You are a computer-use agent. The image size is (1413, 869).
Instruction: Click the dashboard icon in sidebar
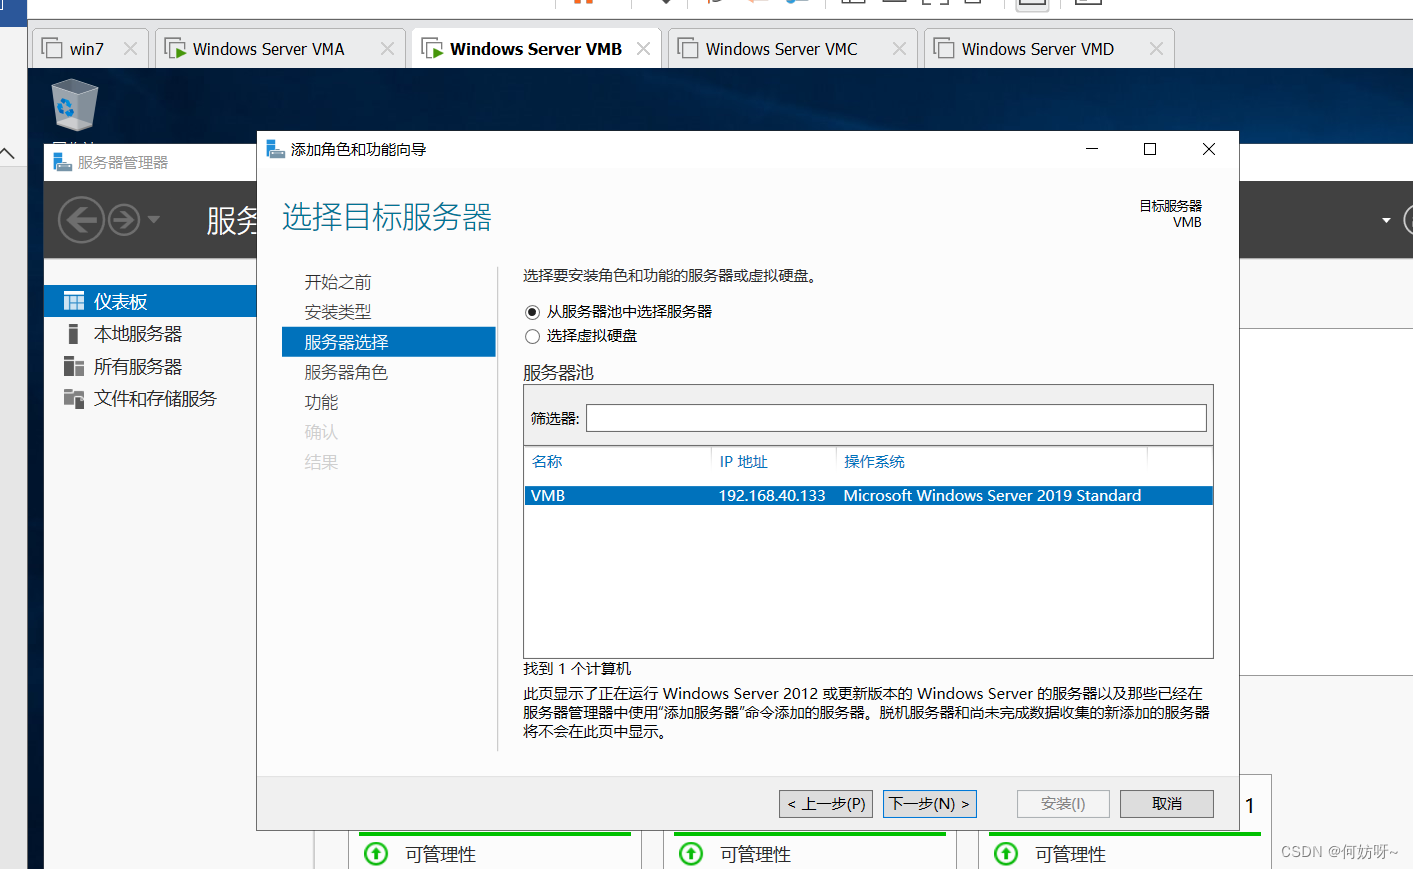coord(74,301)
